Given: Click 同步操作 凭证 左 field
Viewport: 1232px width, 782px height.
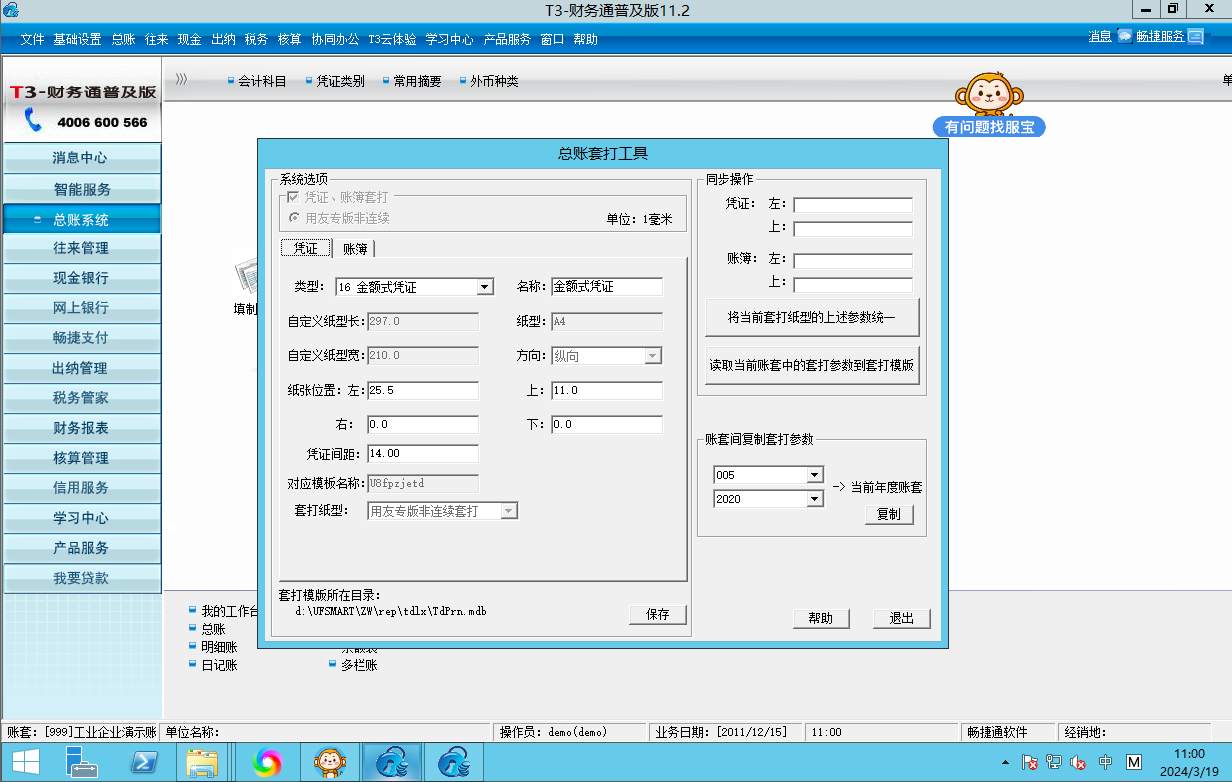Looking at the screenshot, I should (x=853, y=205).
